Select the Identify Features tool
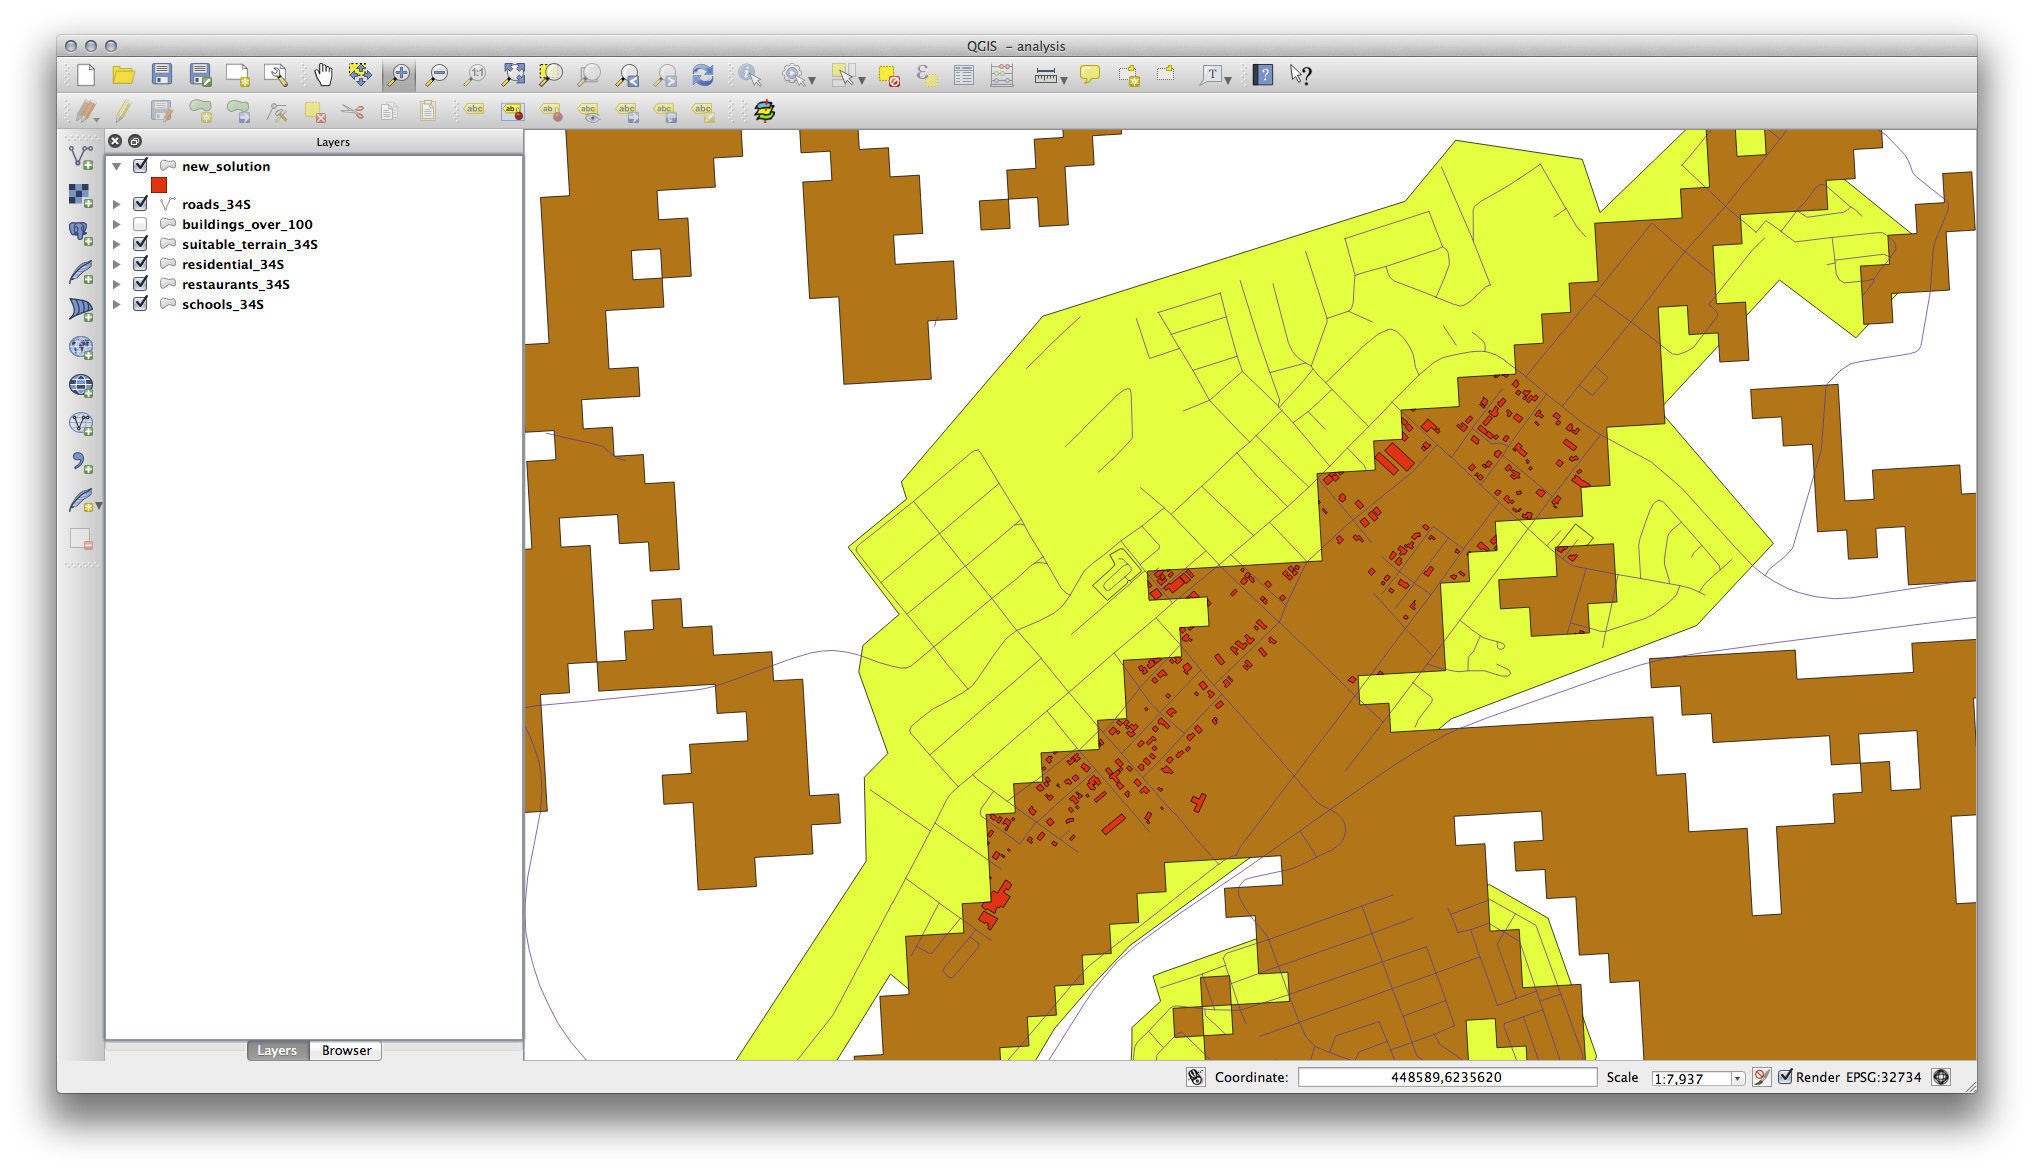The width and height of the screenshot is (2034, 1172). [750, 75]
